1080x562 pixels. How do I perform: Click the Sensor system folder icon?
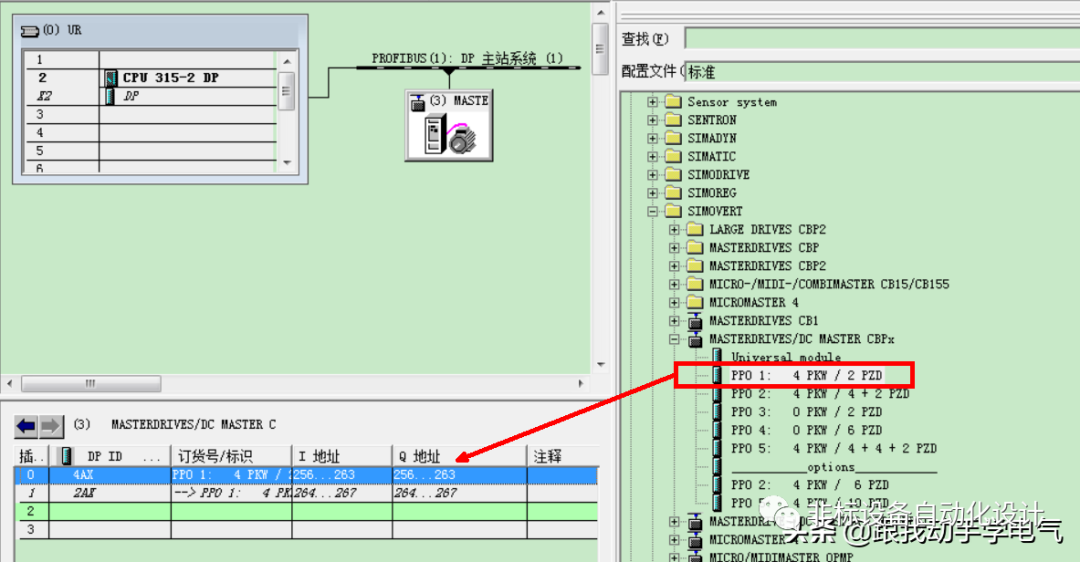[x=673, y=102]
